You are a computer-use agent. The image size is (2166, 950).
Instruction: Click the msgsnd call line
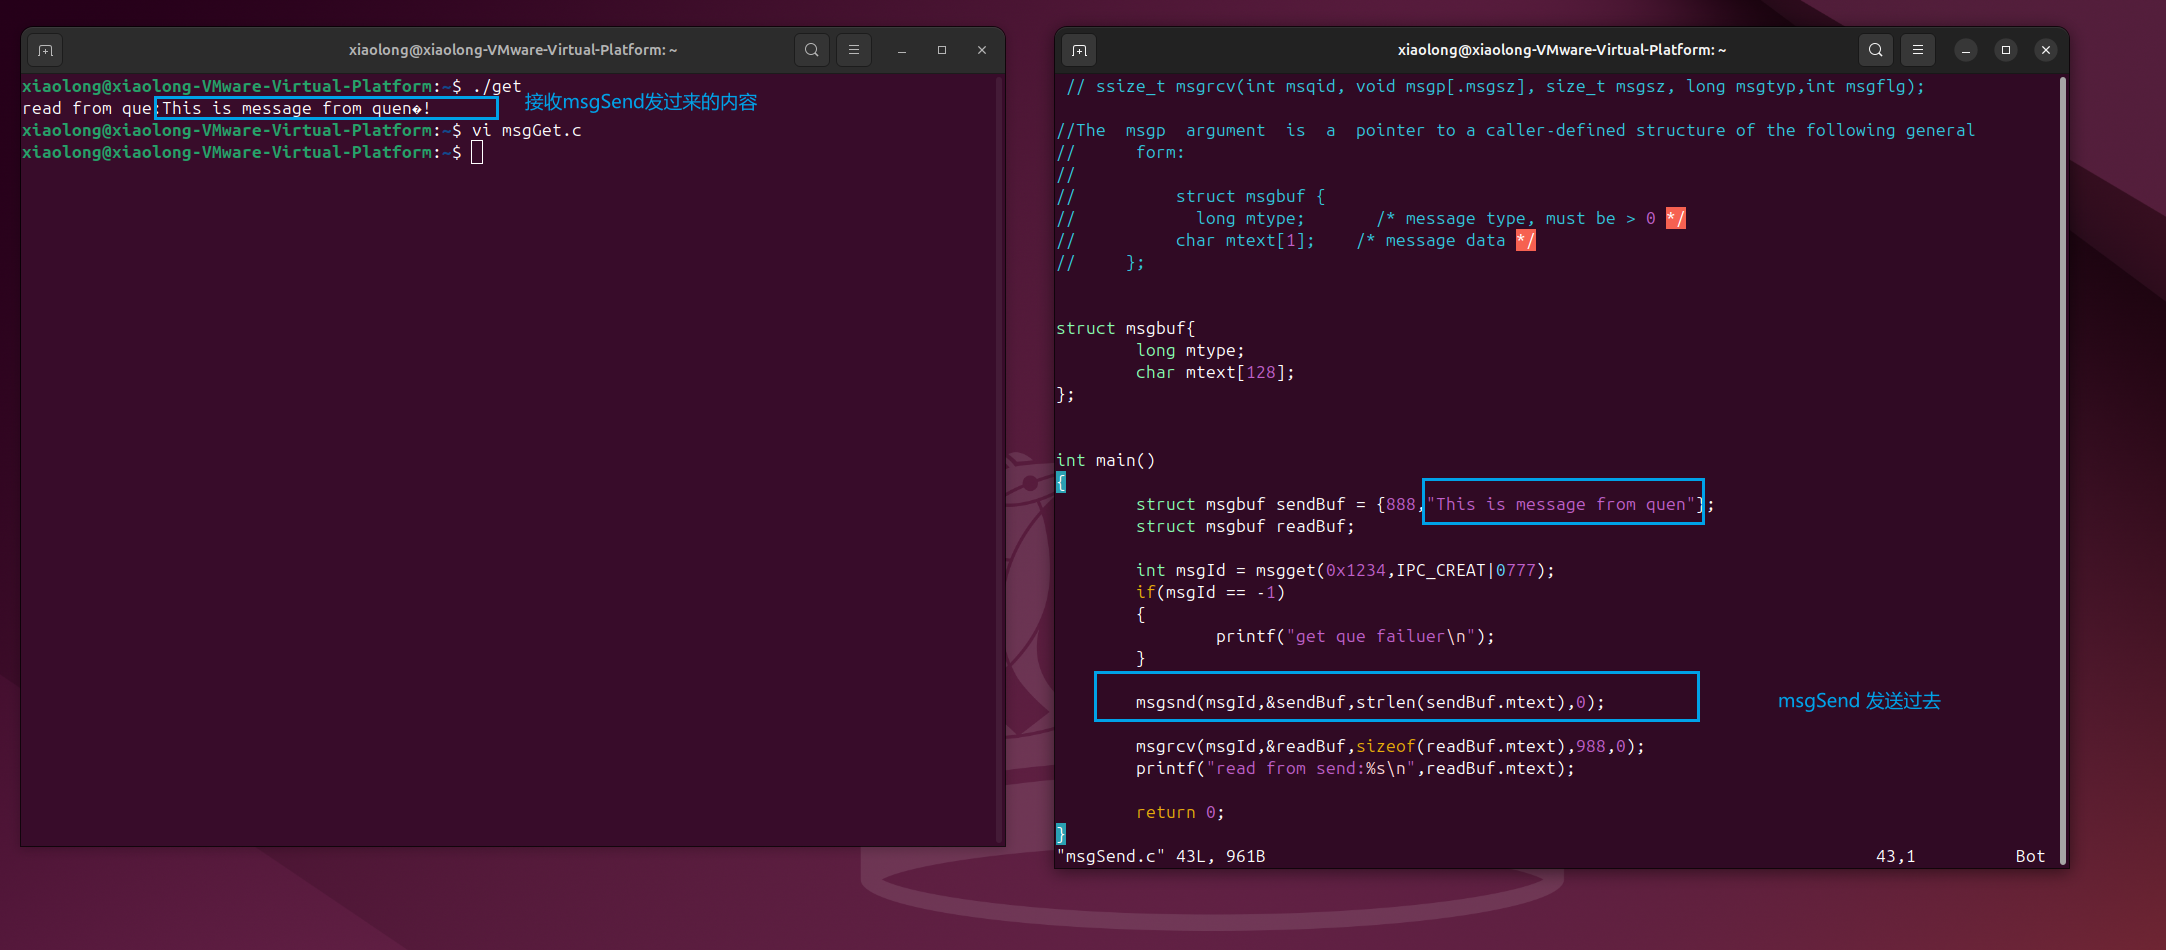[1370, 703]
